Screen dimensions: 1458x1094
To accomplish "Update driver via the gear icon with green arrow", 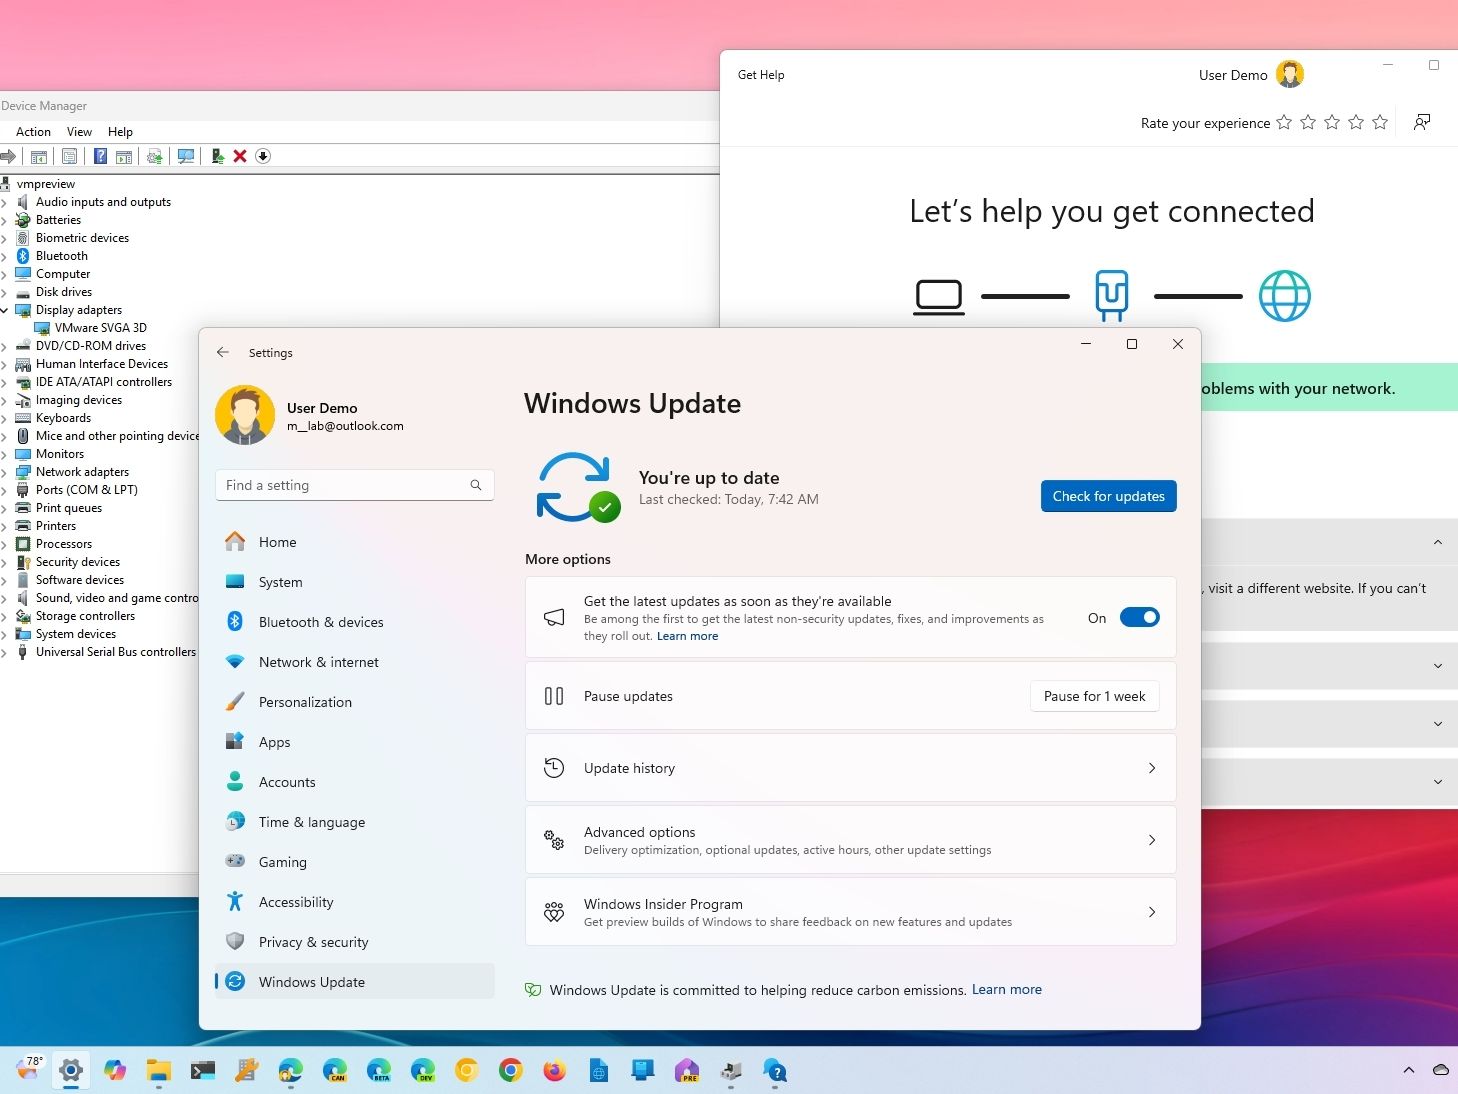I will (x=155, y=156).
